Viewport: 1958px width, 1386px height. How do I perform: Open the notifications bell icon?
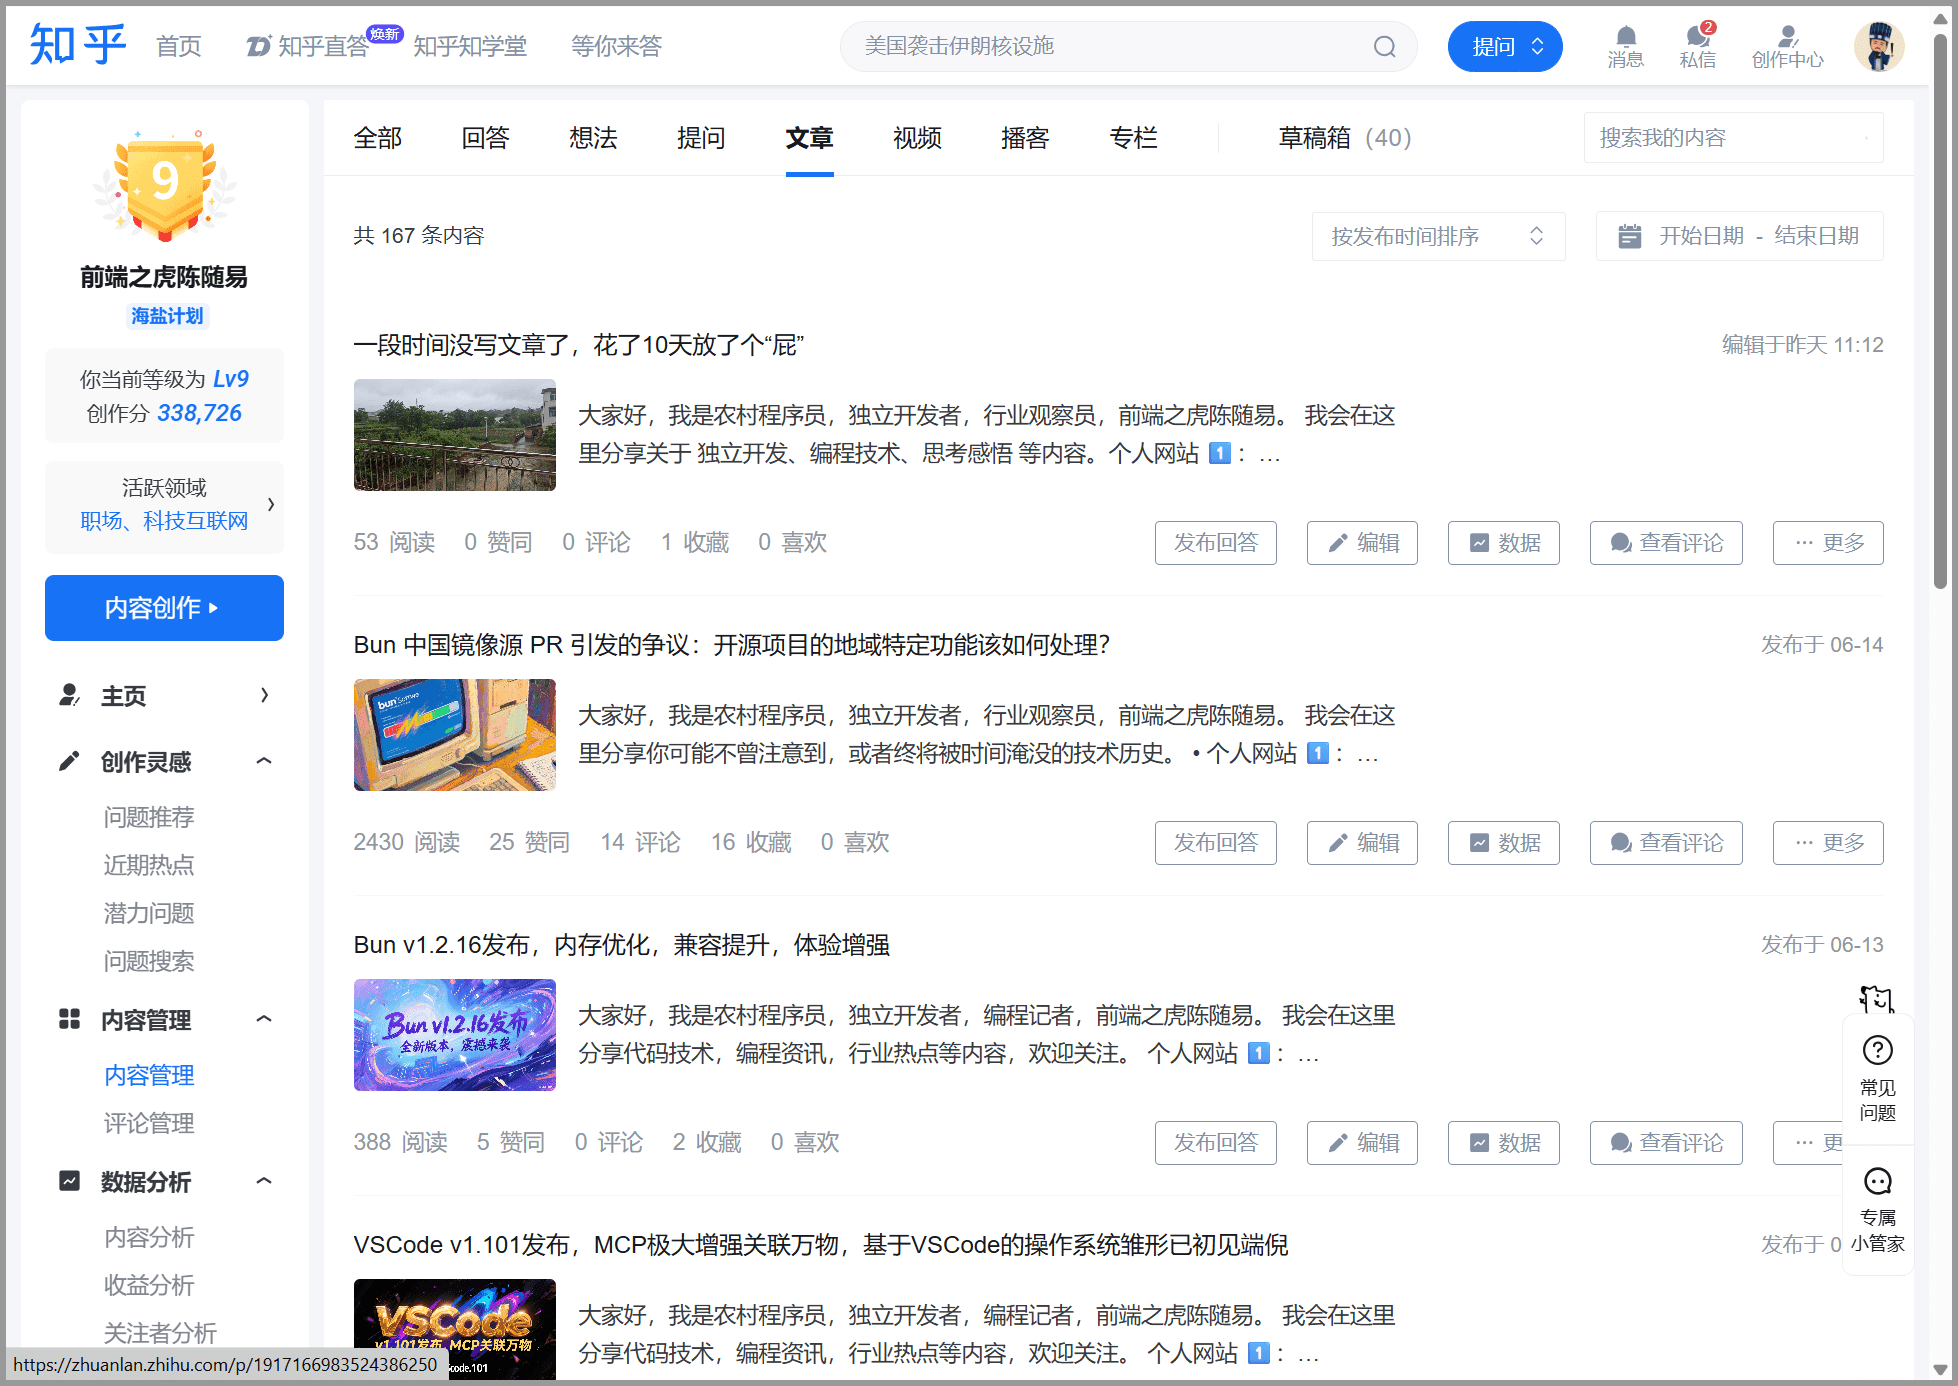pyautogui.click(x=1626, y=37)
